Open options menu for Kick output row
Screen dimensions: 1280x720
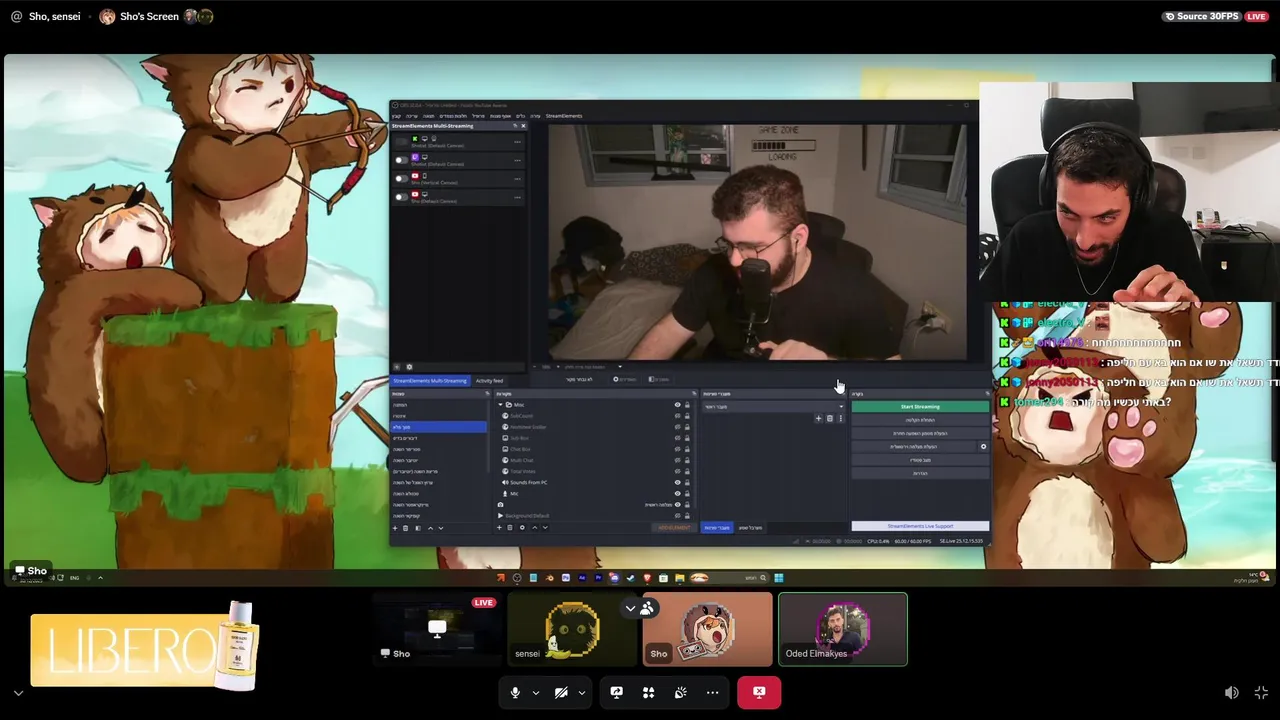pos(517,142)
